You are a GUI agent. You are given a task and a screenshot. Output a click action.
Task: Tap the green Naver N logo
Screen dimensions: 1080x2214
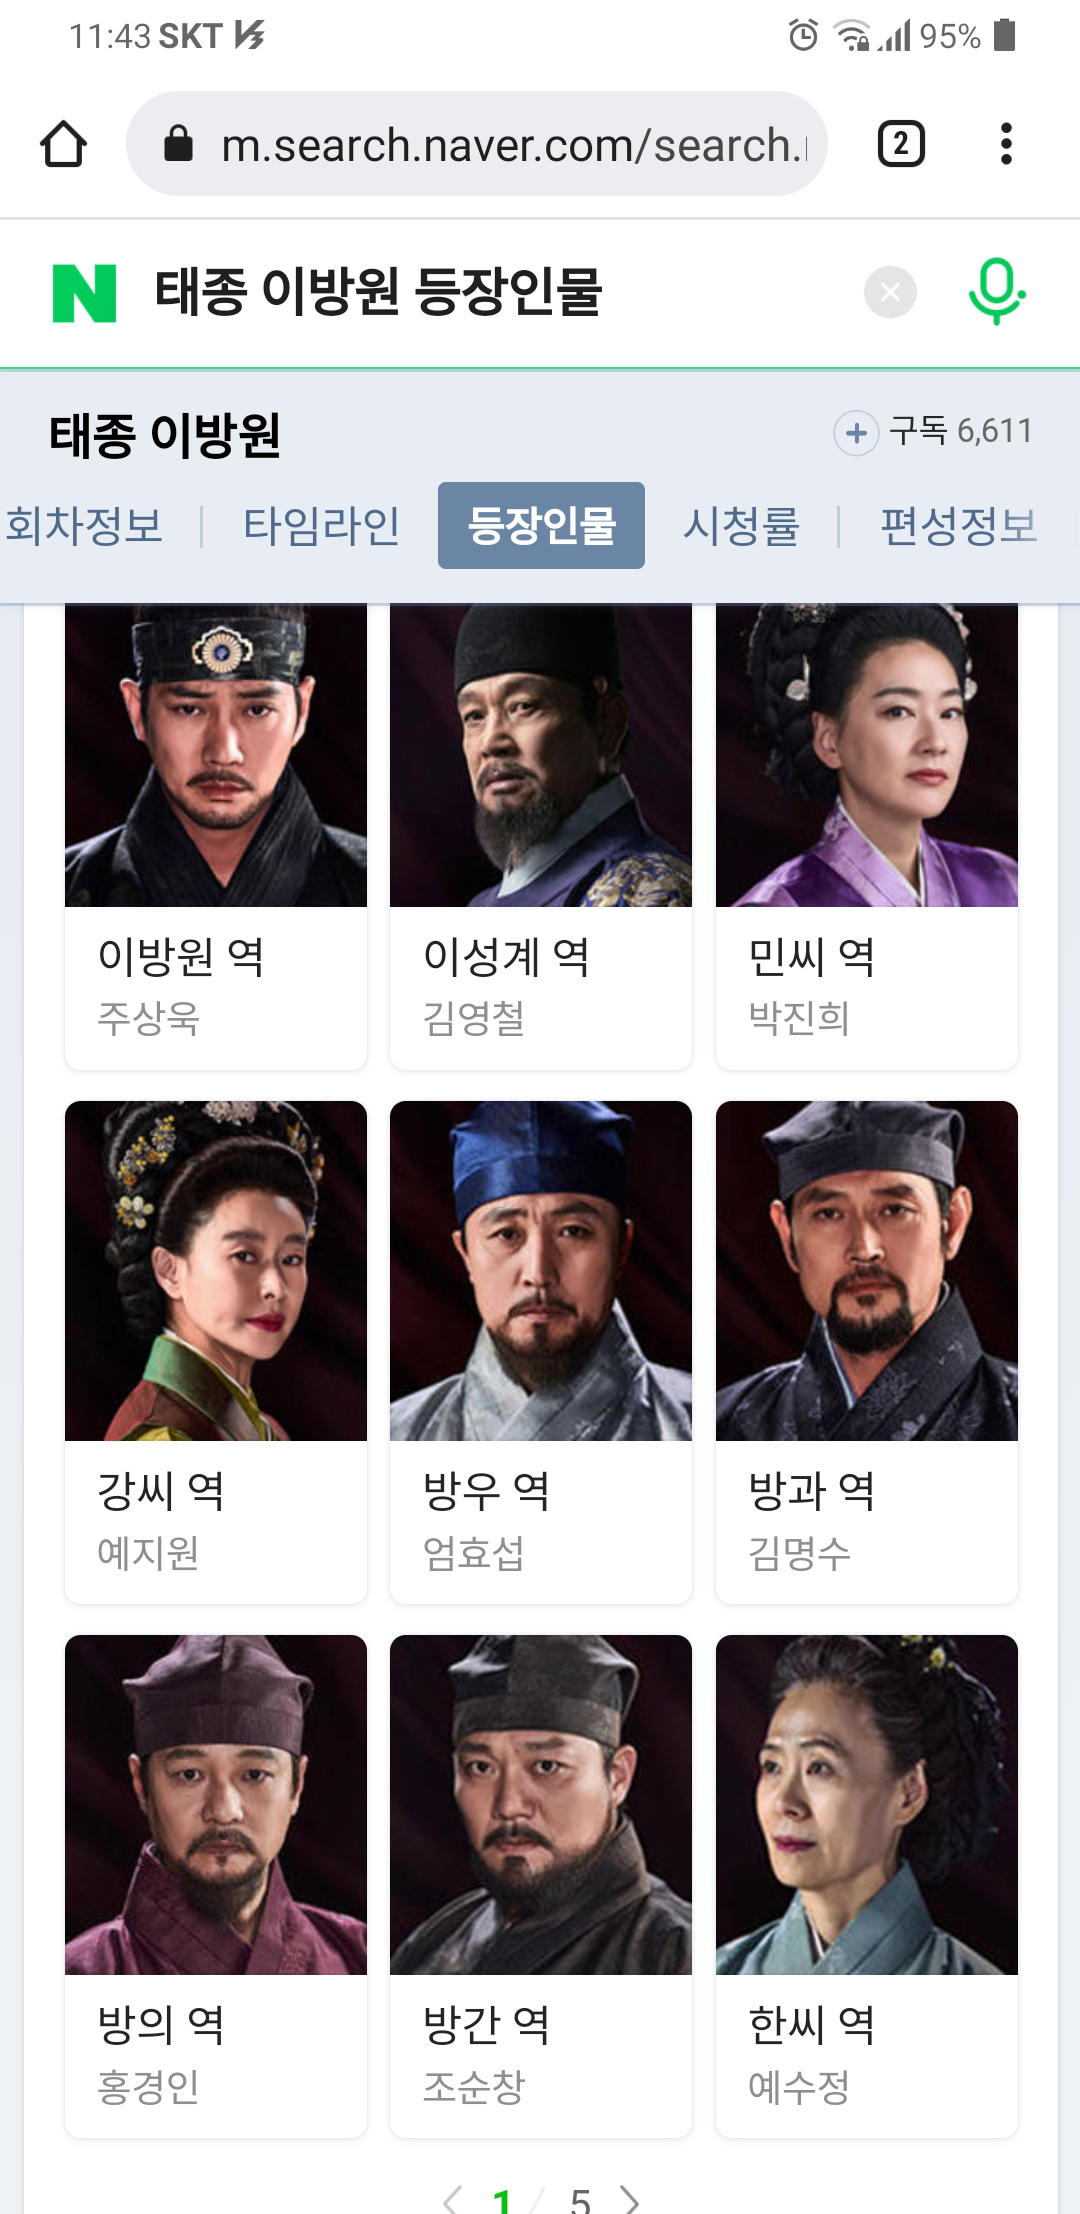[x=85, y=293]
